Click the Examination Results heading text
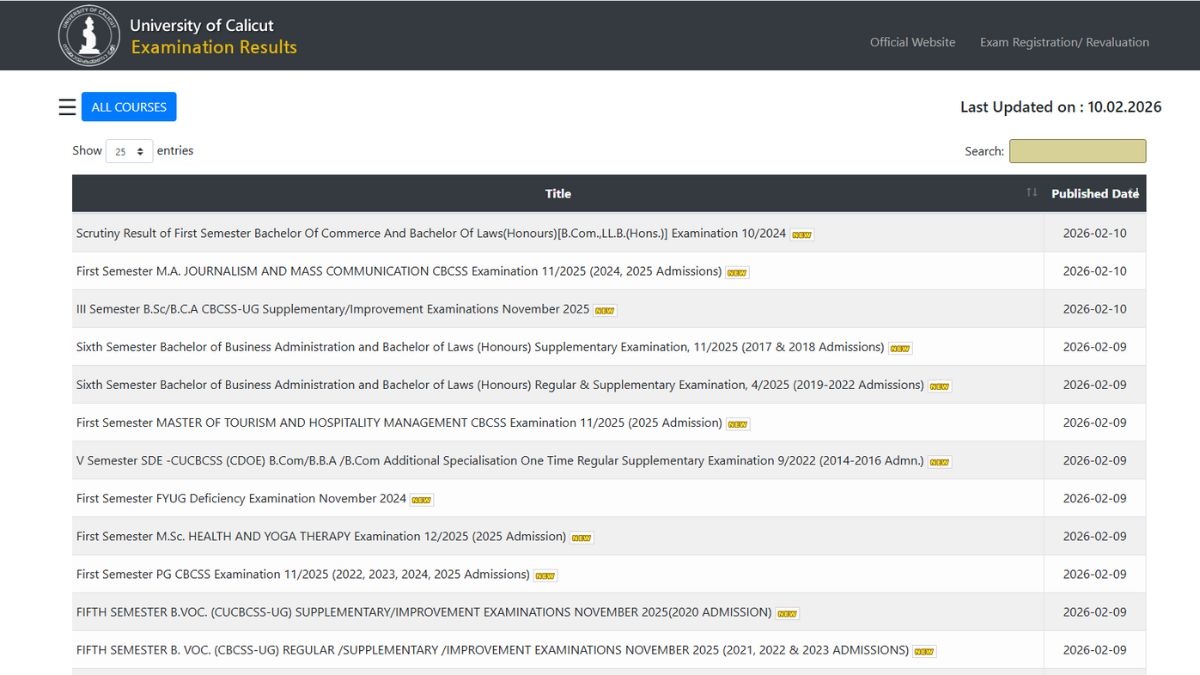The image size is (1200, 675). coord(214,47)
